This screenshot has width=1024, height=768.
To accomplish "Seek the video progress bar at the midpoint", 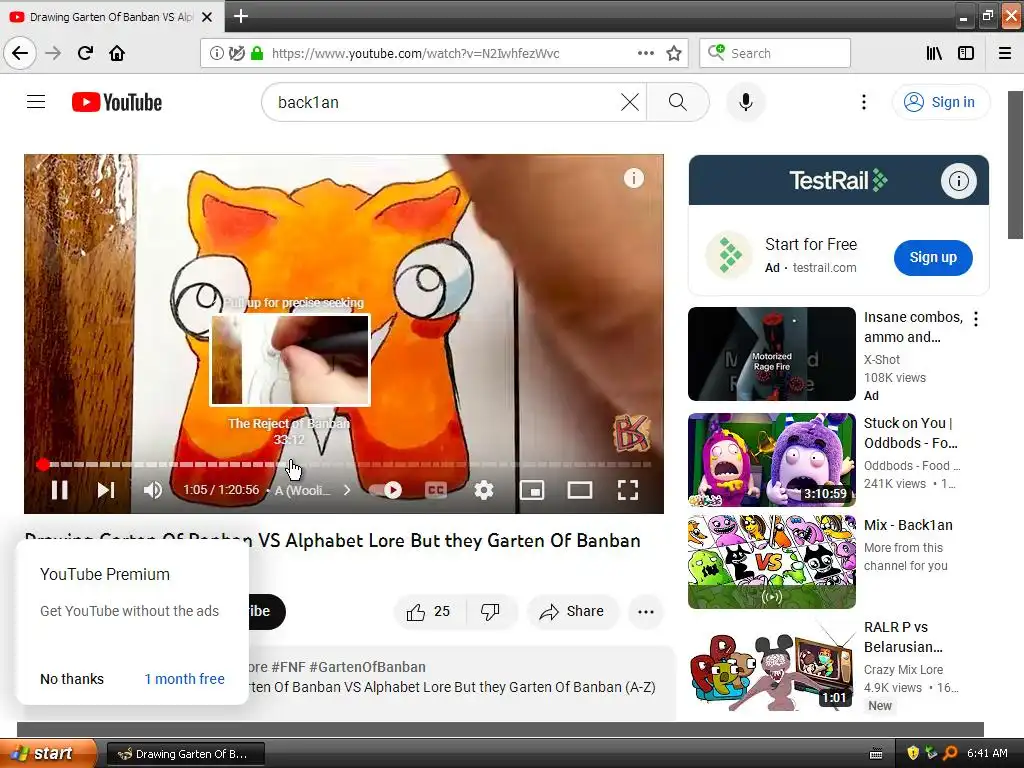I will click(344, 464).
